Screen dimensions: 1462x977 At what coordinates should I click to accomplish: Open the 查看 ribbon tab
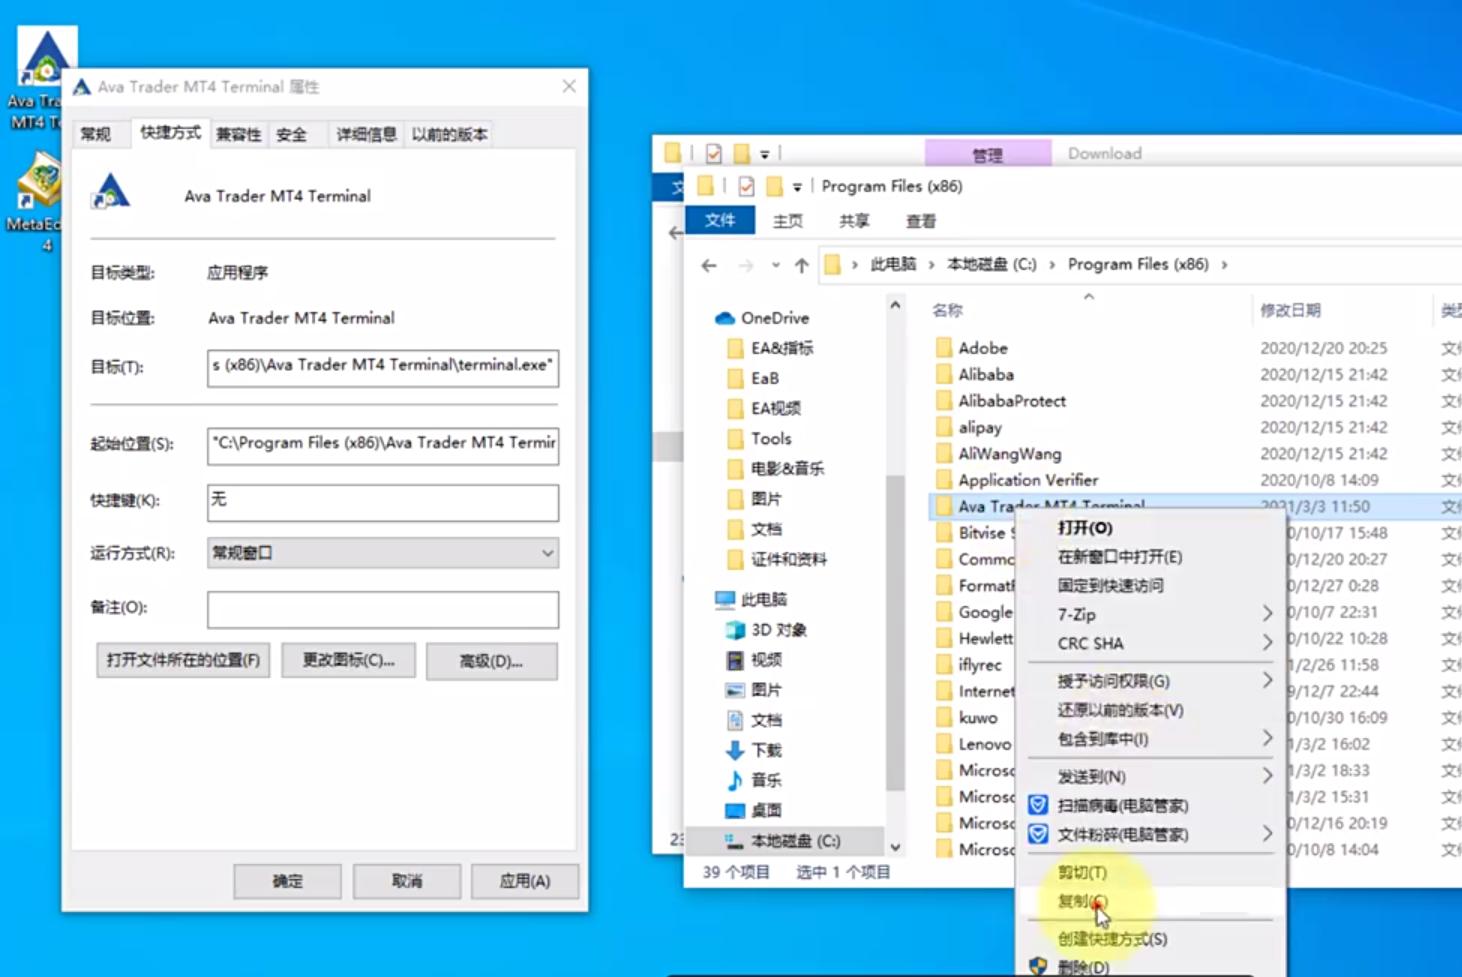click(x=920, y=221)
